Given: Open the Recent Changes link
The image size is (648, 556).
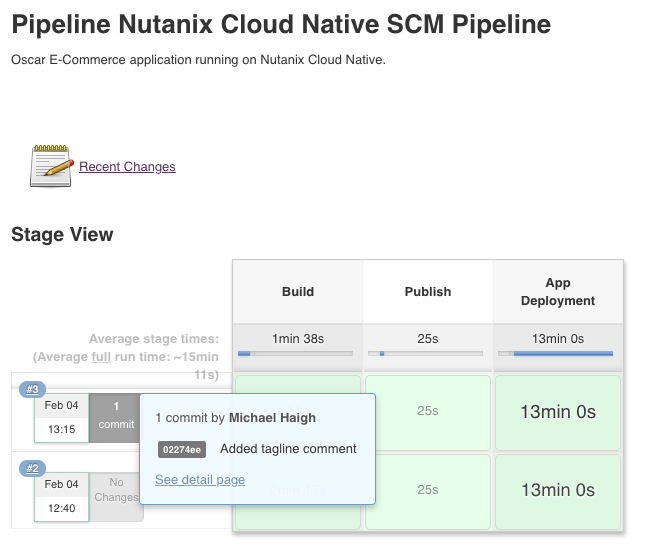Looking at the screenshot, I should point(127,167).
